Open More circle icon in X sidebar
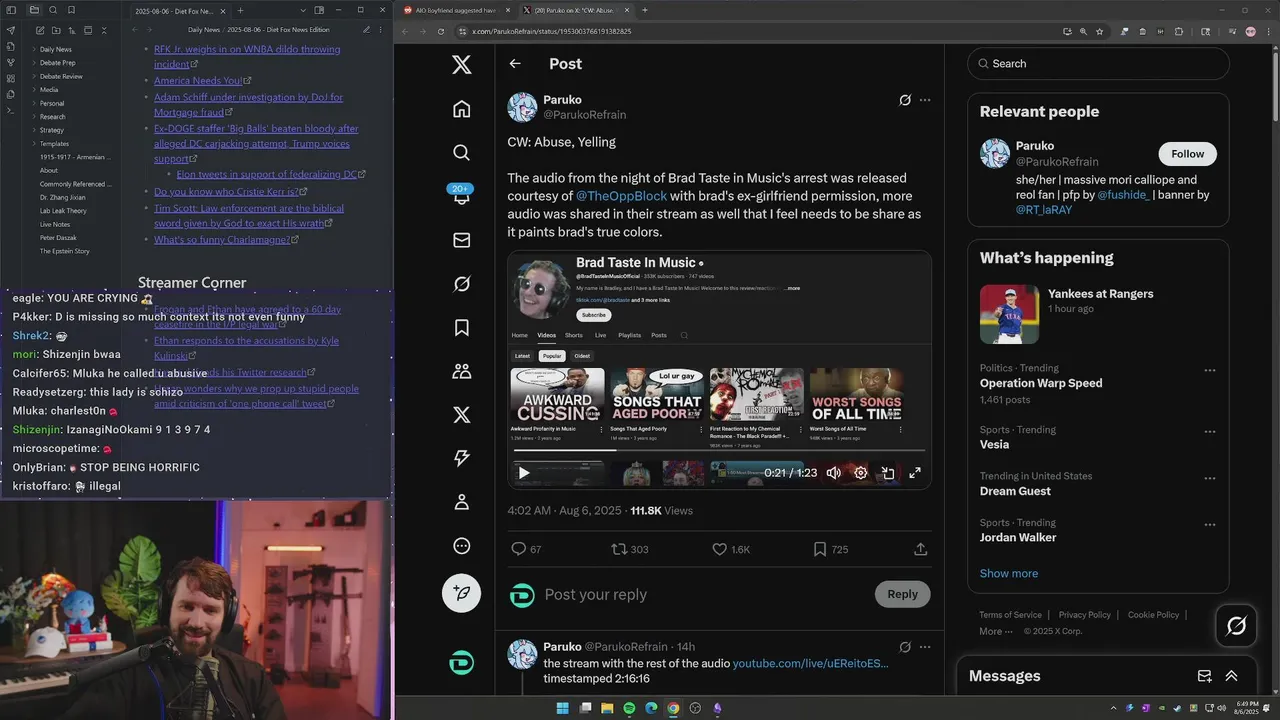 coord(461,546)
